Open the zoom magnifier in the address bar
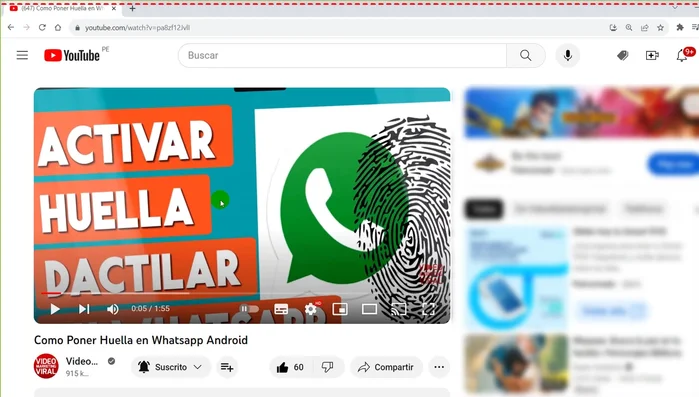Viewport: 699px width, 397px height. click(x=629, y=28)
